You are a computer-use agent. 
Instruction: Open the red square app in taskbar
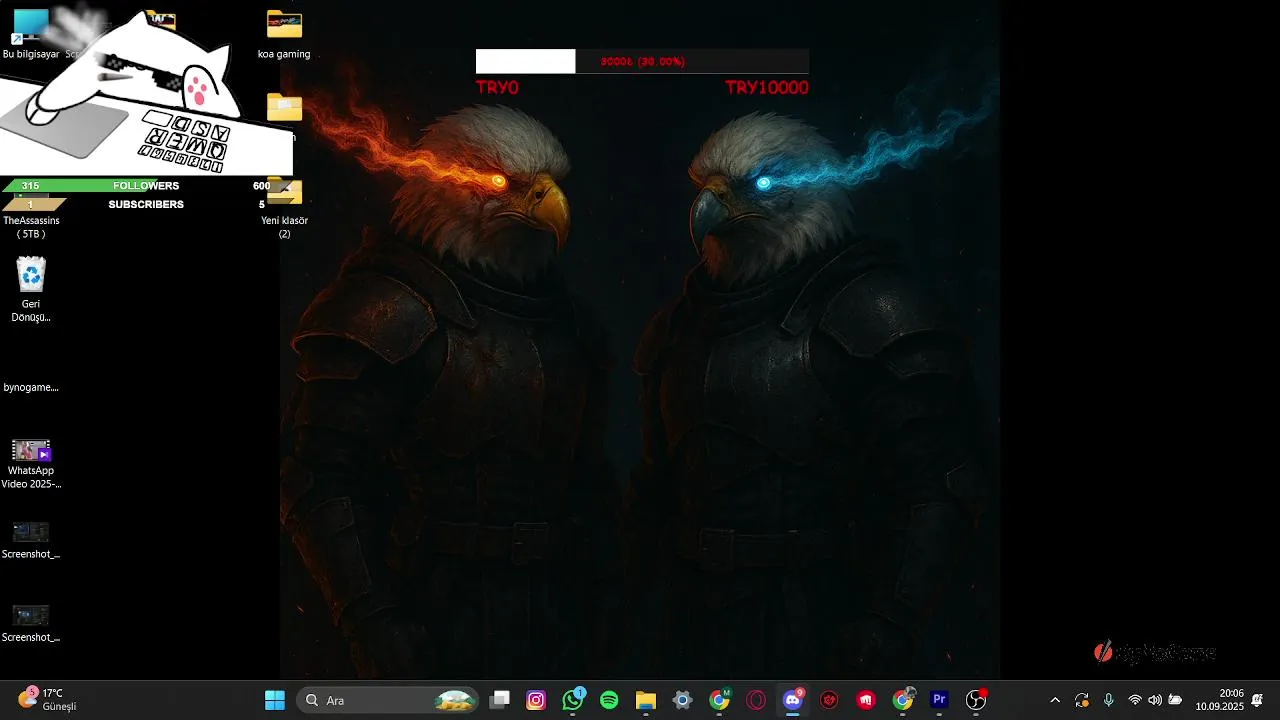point(866,700)
